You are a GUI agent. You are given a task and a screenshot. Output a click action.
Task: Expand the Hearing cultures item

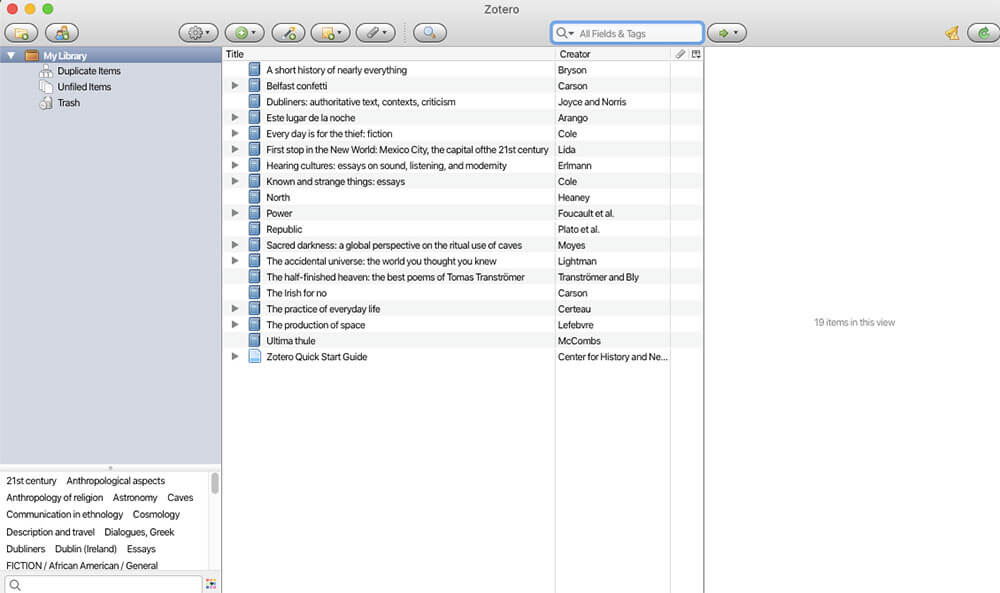[235, 165]
